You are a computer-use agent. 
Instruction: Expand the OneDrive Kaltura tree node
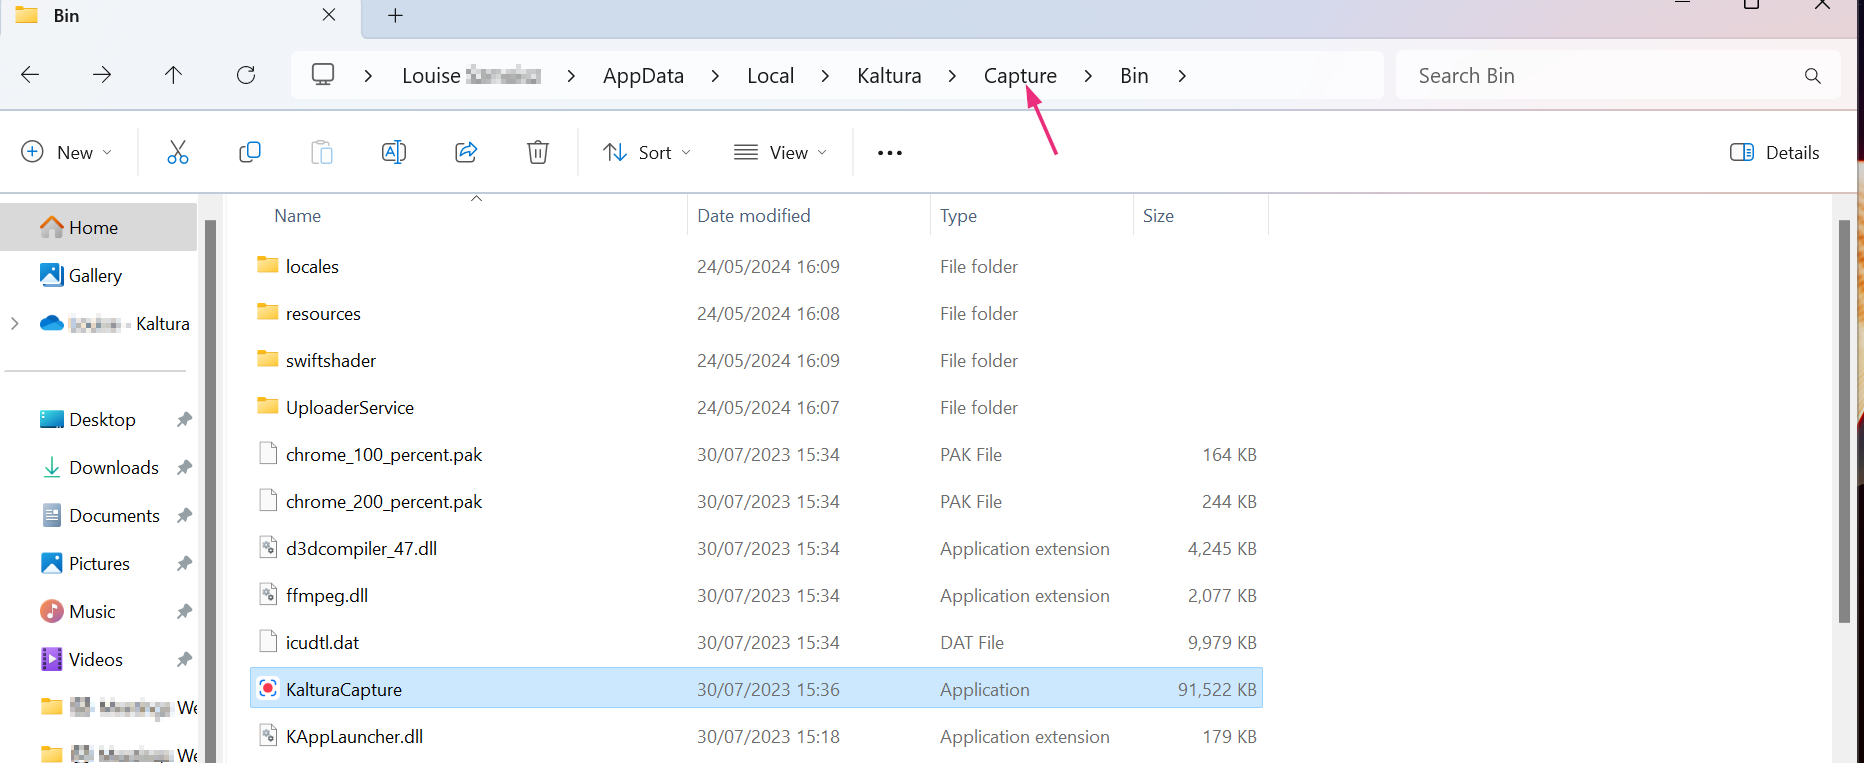(x=15, y=323)
